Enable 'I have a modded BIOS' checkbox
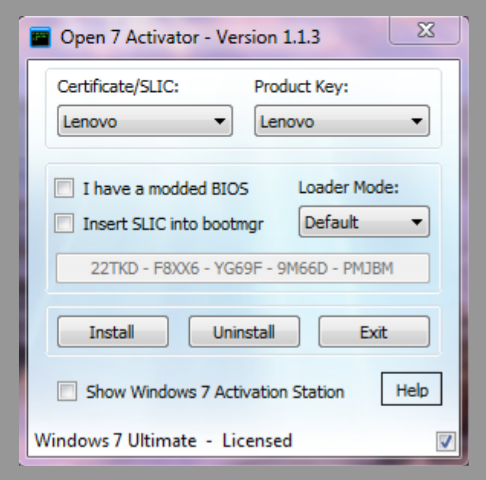Image resolution: width=486 pixels, height=480 pixels. point(64,188)
